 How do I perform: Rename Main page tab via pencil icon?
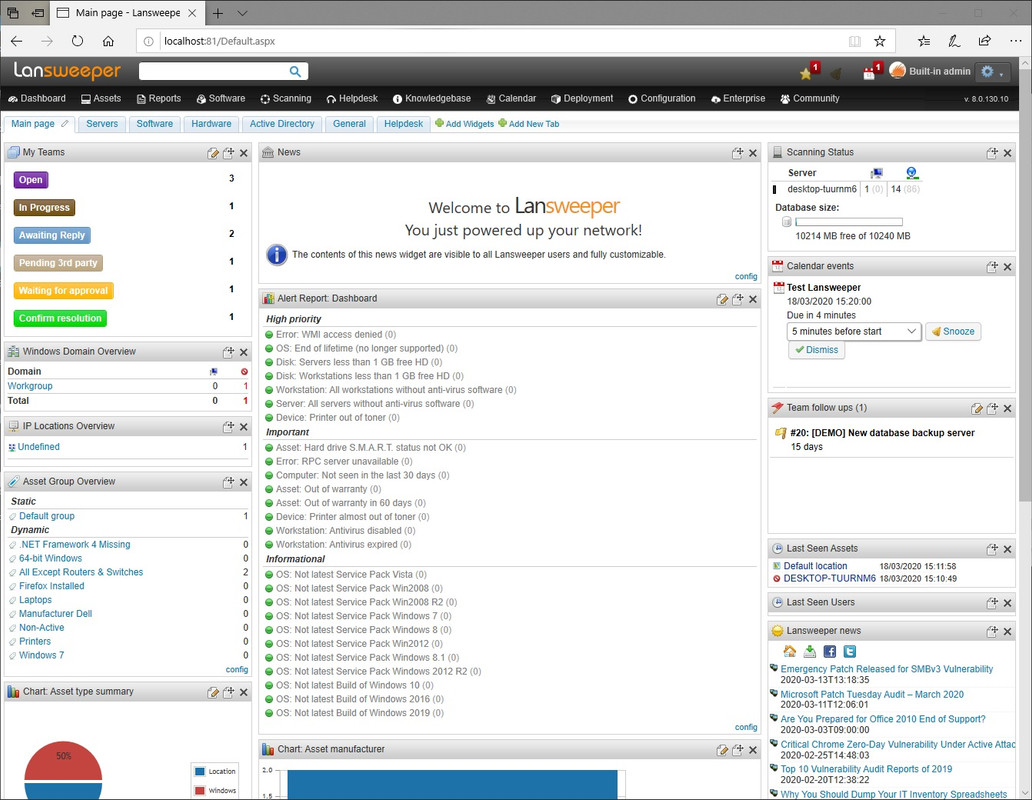pos(64,124)
